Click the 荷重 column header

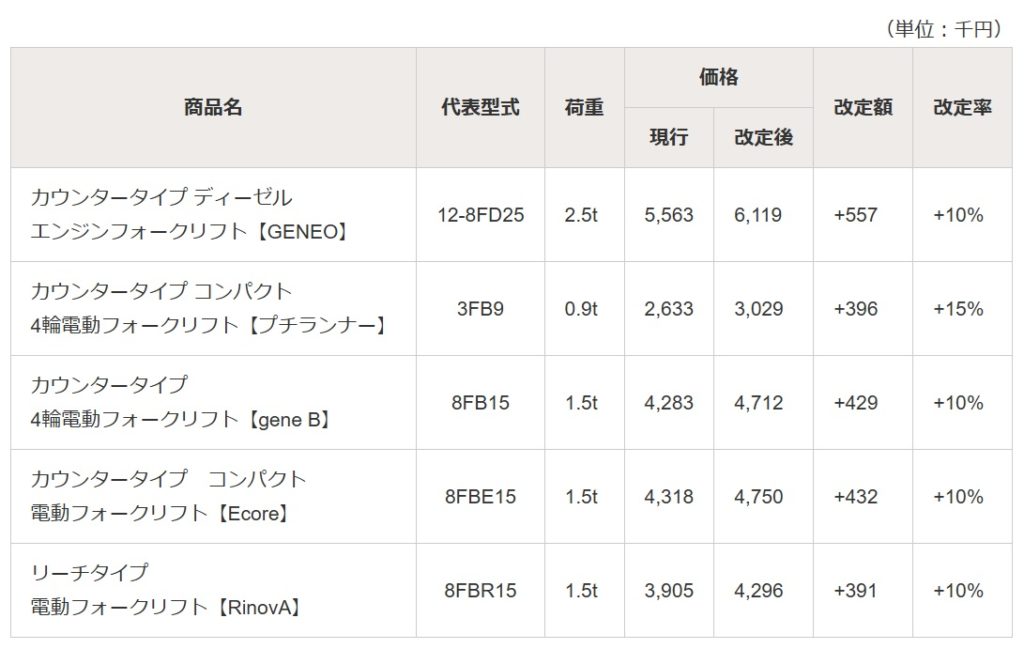pyautogui.click(x=584, y=108)
